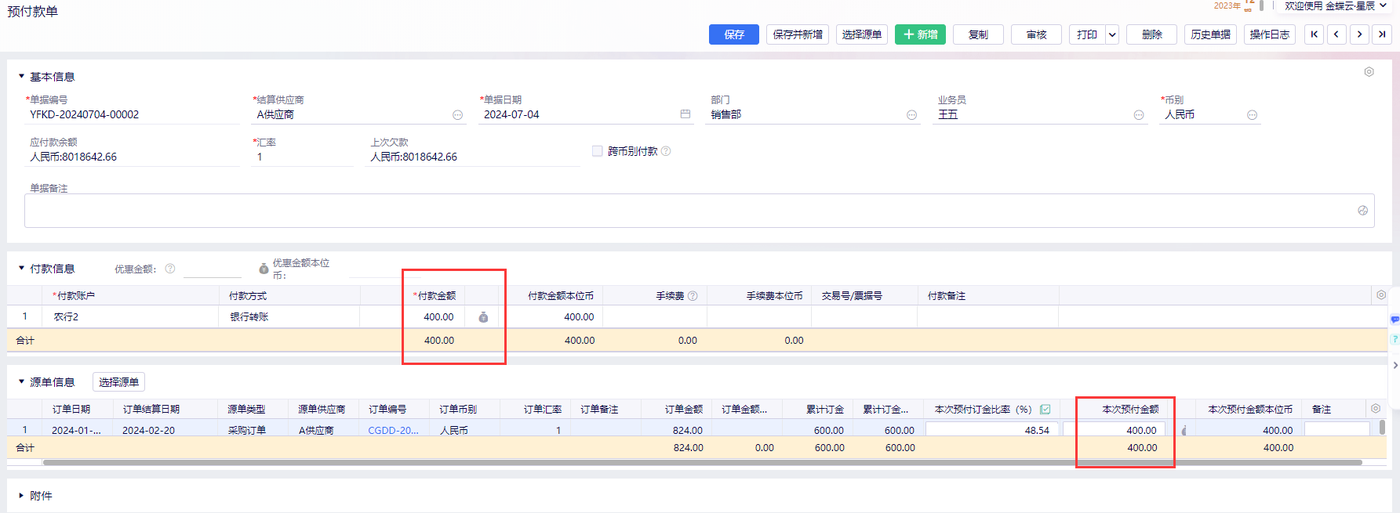Open the blue chat sidebar icon

1394,319
